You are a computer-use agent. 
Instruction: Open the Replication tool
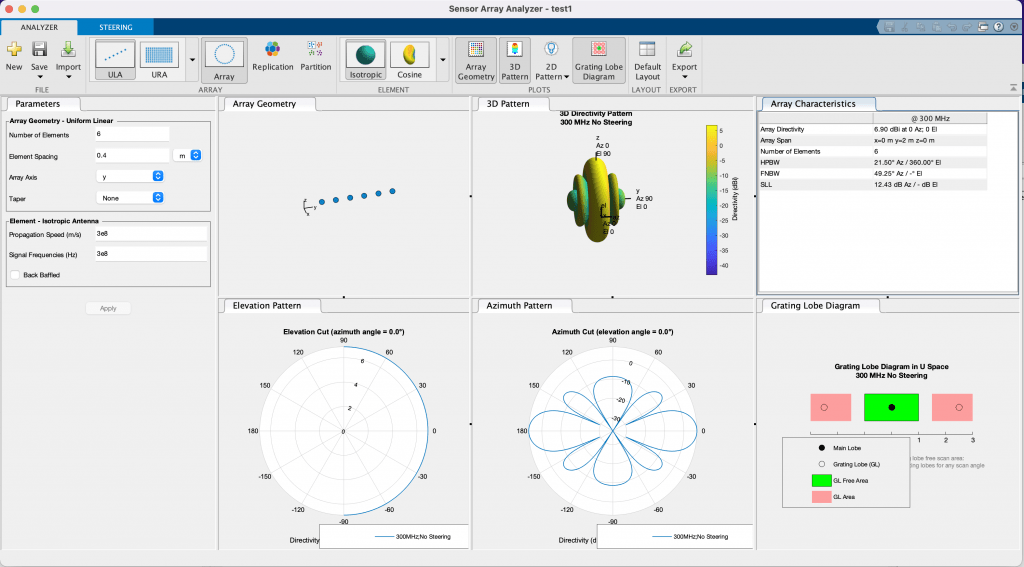pos(272,56)
